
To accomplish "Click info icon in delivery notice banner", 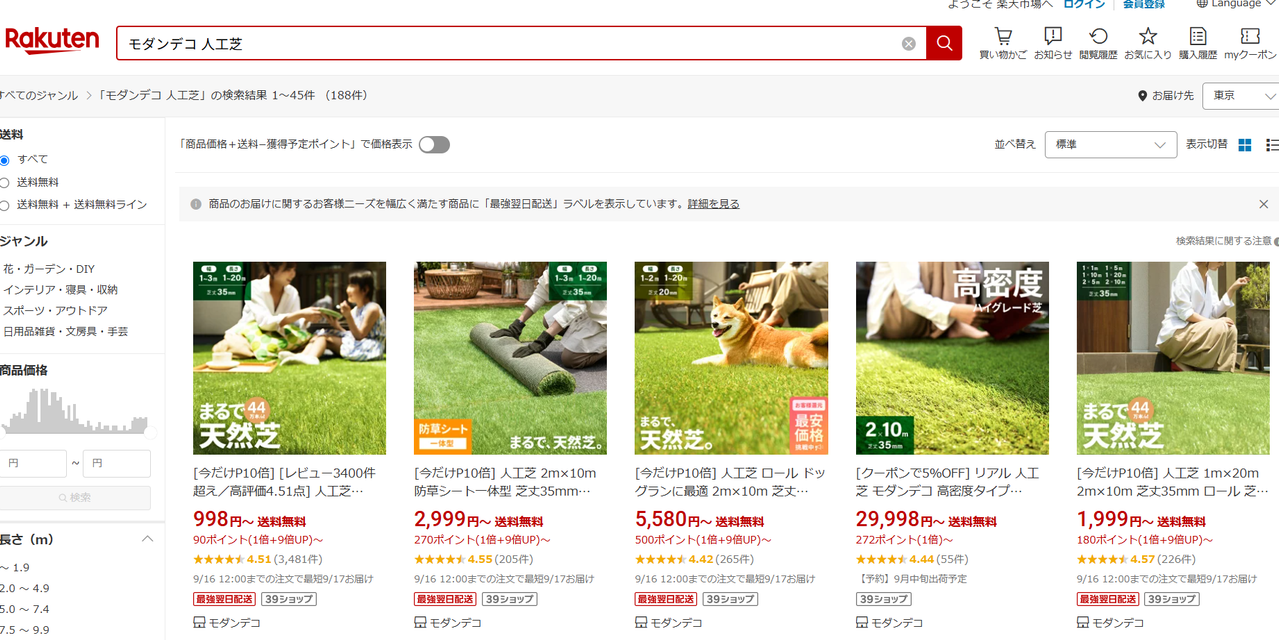I will (x=196, y=204).
